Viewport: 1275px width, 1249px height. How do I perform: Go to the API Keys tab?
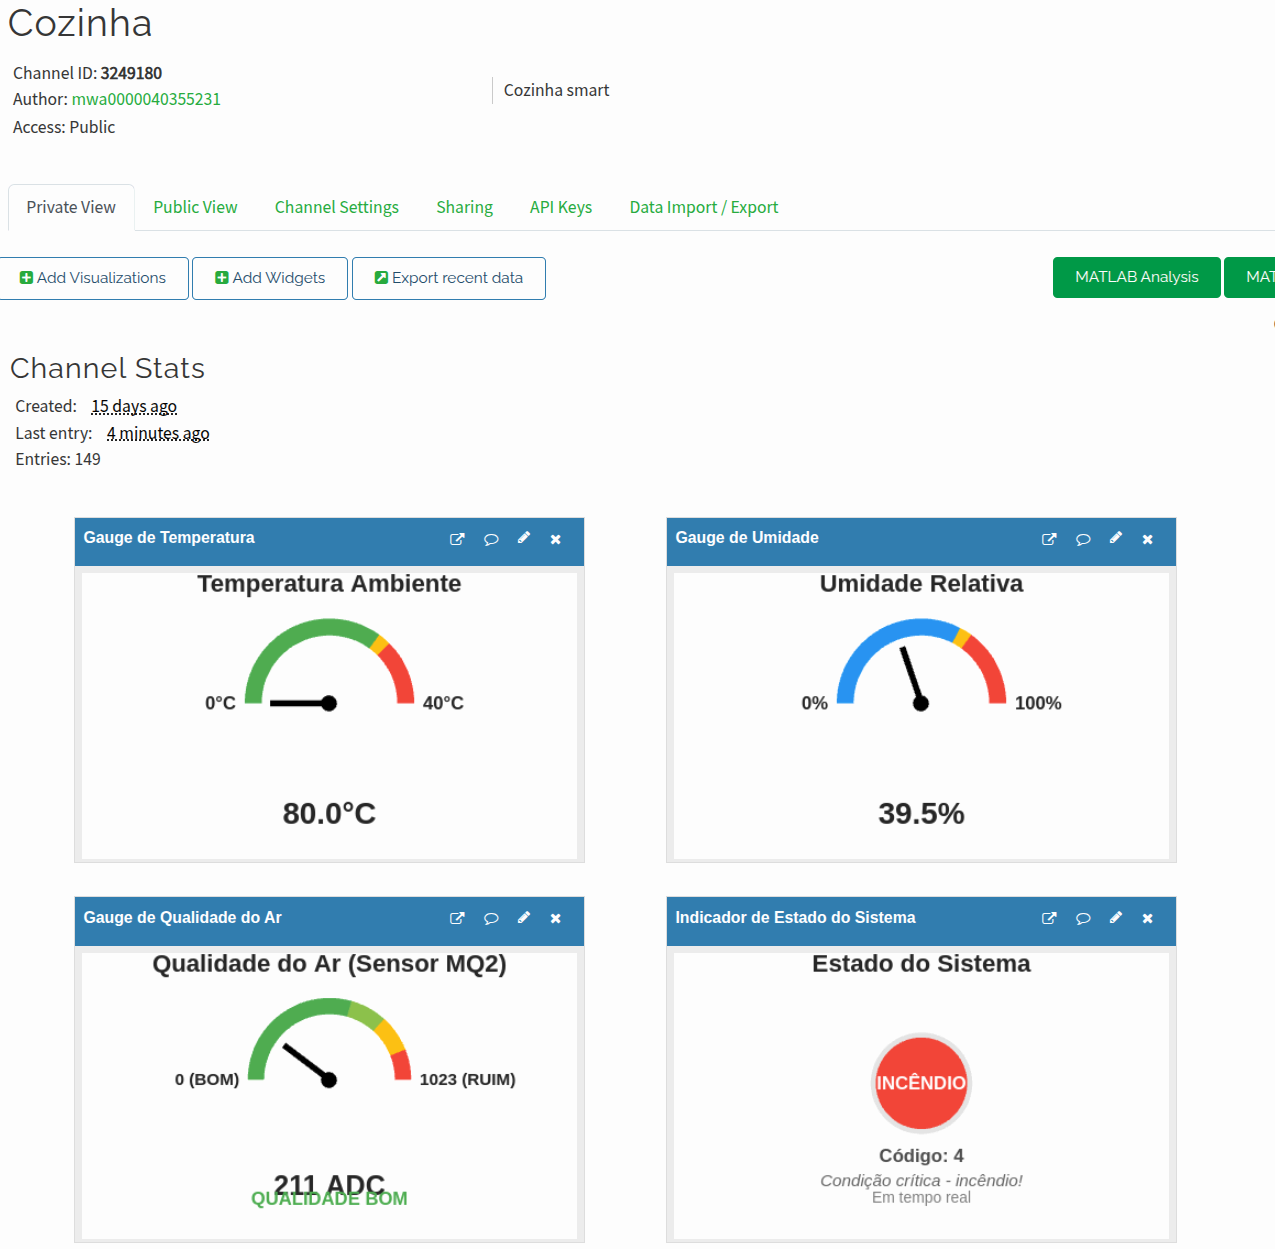point(560,207)
